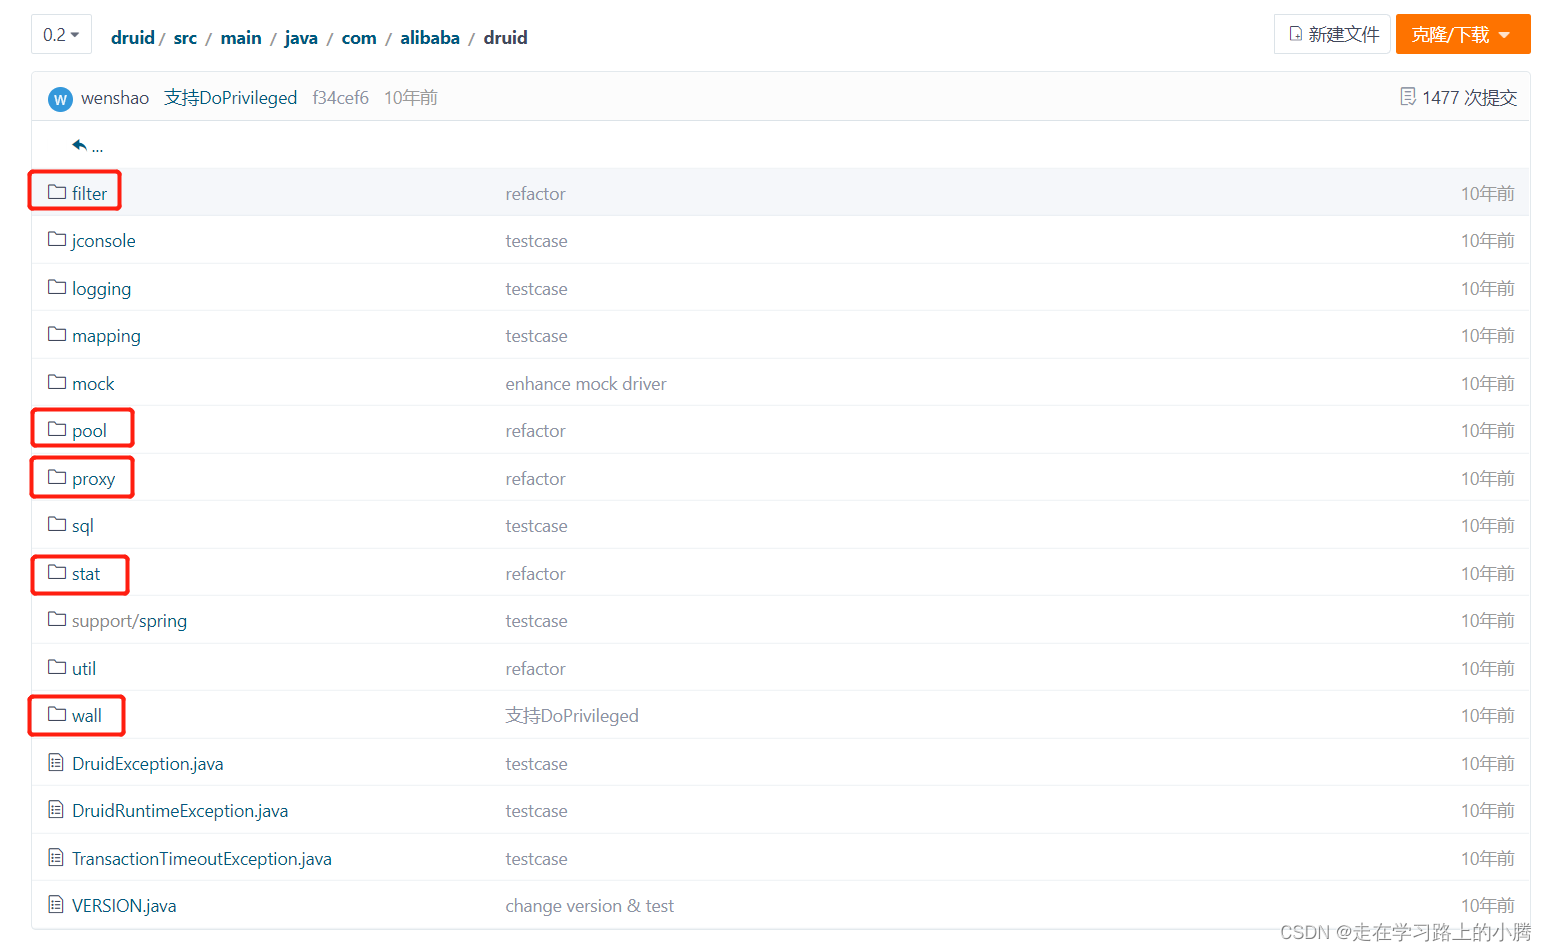Open 支持DoPrivileged commit in wall row

572,716
